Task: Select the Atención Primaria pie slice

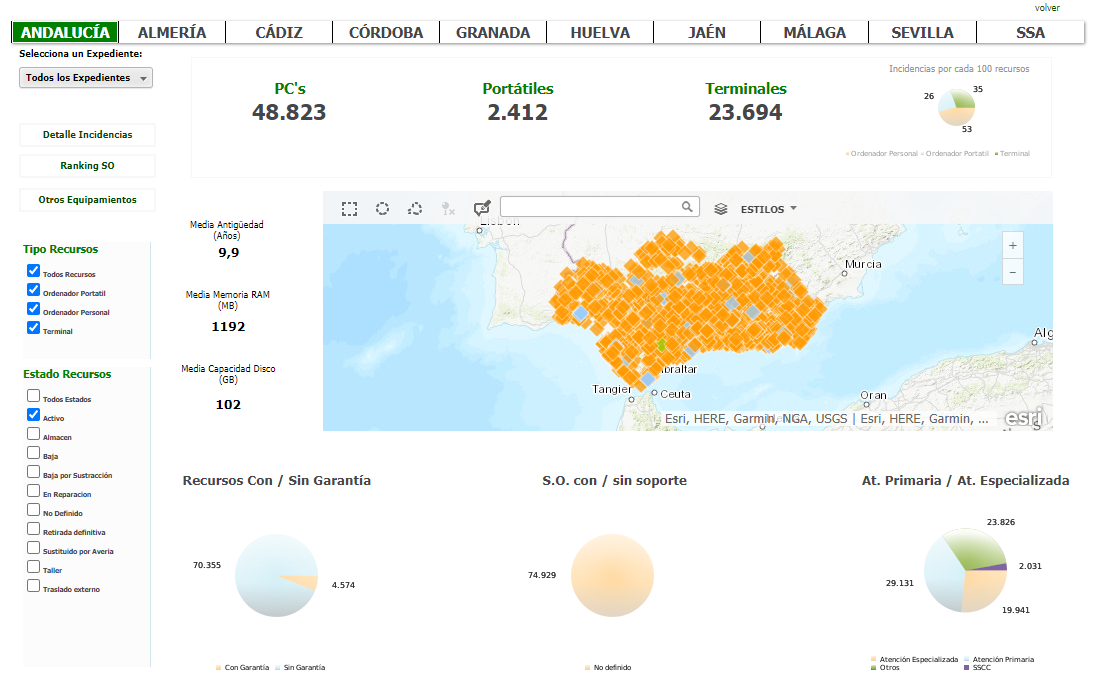Action: click(942, 575)
